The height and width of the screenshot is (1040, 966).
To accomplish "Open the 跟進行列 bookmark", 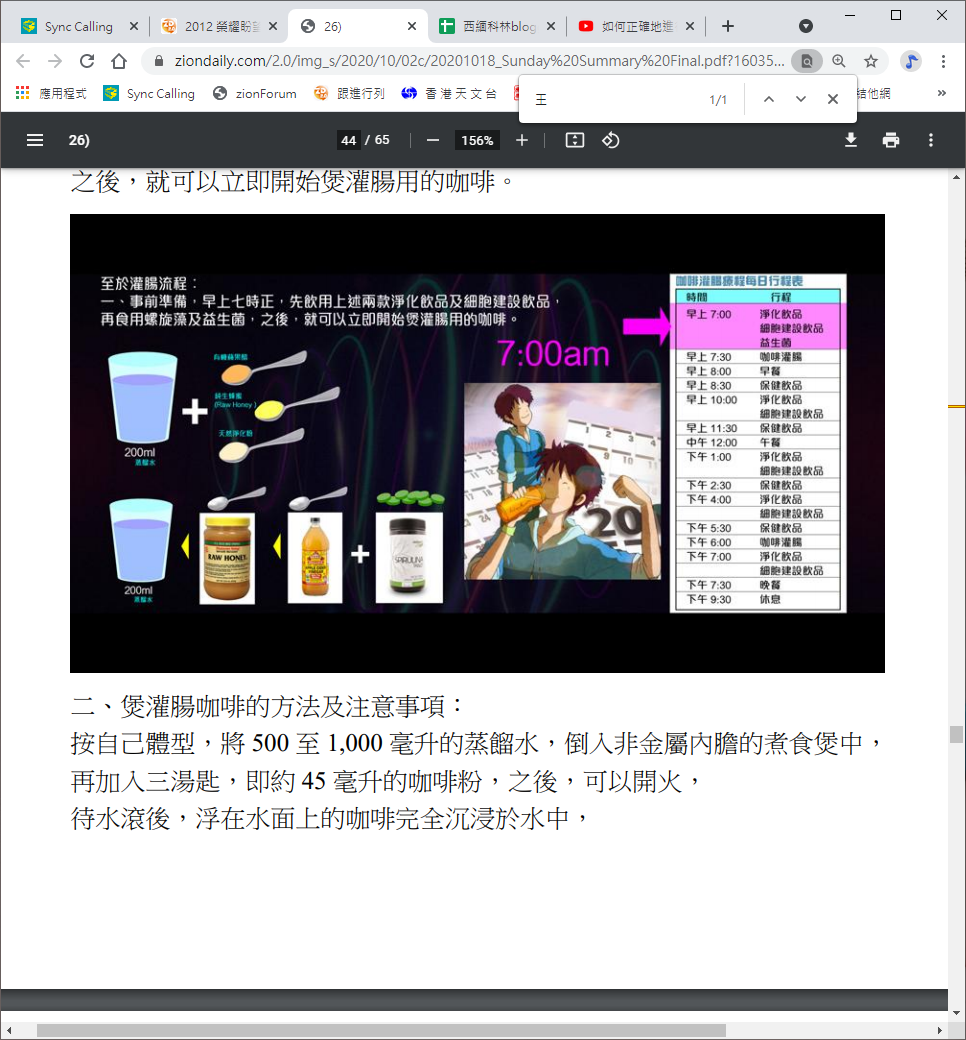I will click(x=350, y=94).
